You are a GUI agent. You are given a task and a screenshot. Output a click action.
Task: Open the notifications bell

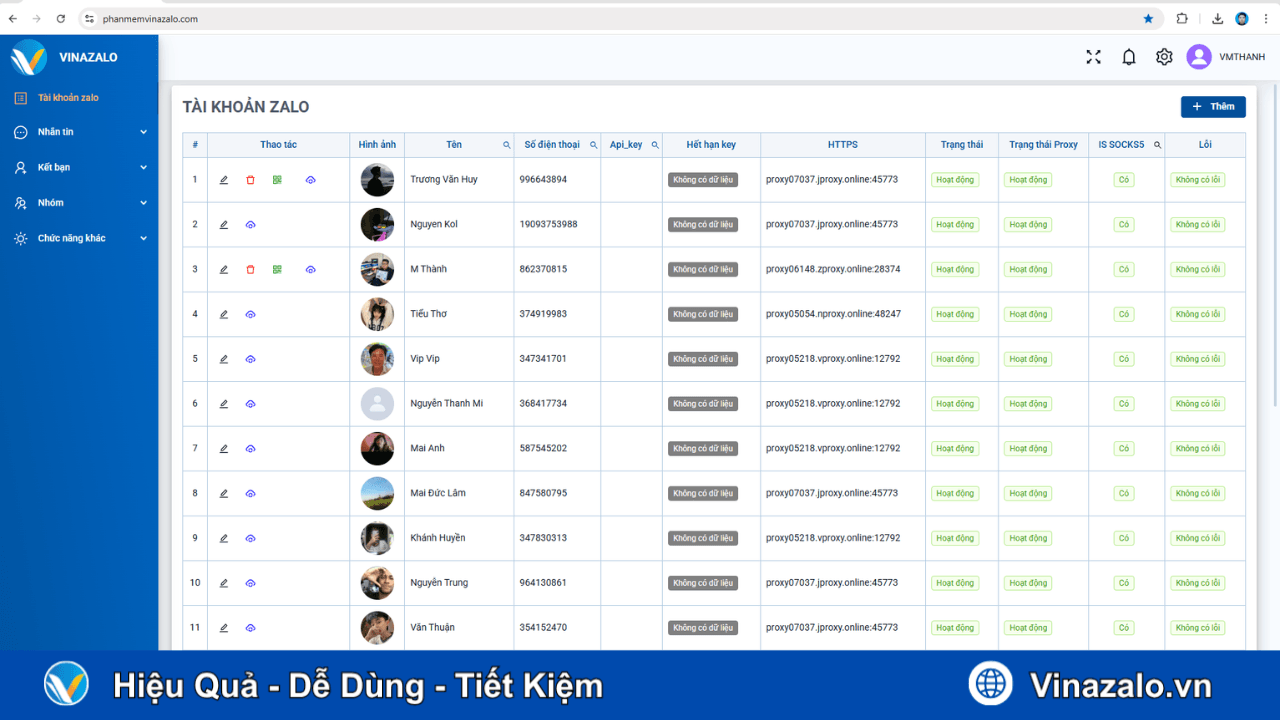click(x=1128, y=57)
